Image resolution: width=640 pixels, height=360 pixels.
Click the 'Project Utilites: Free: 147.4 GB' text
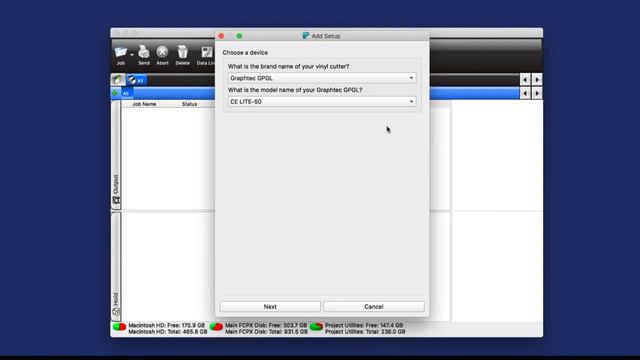364,325
